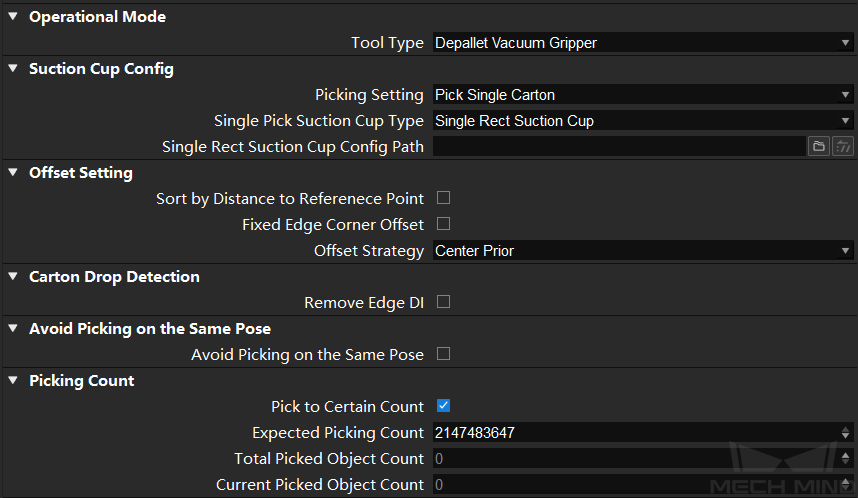858x498 pixels.
Task: Collapse the Suction Cup Config section
Action: point(13,68)
